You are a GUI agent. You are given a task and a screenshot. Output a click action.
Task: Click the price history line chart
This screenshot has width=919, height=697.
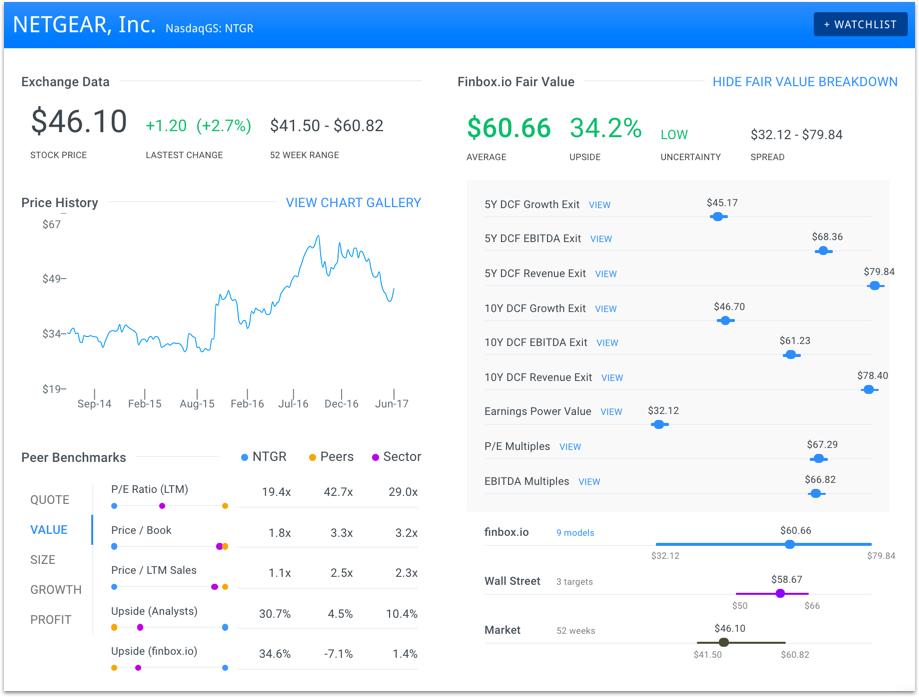click(232, 293)
